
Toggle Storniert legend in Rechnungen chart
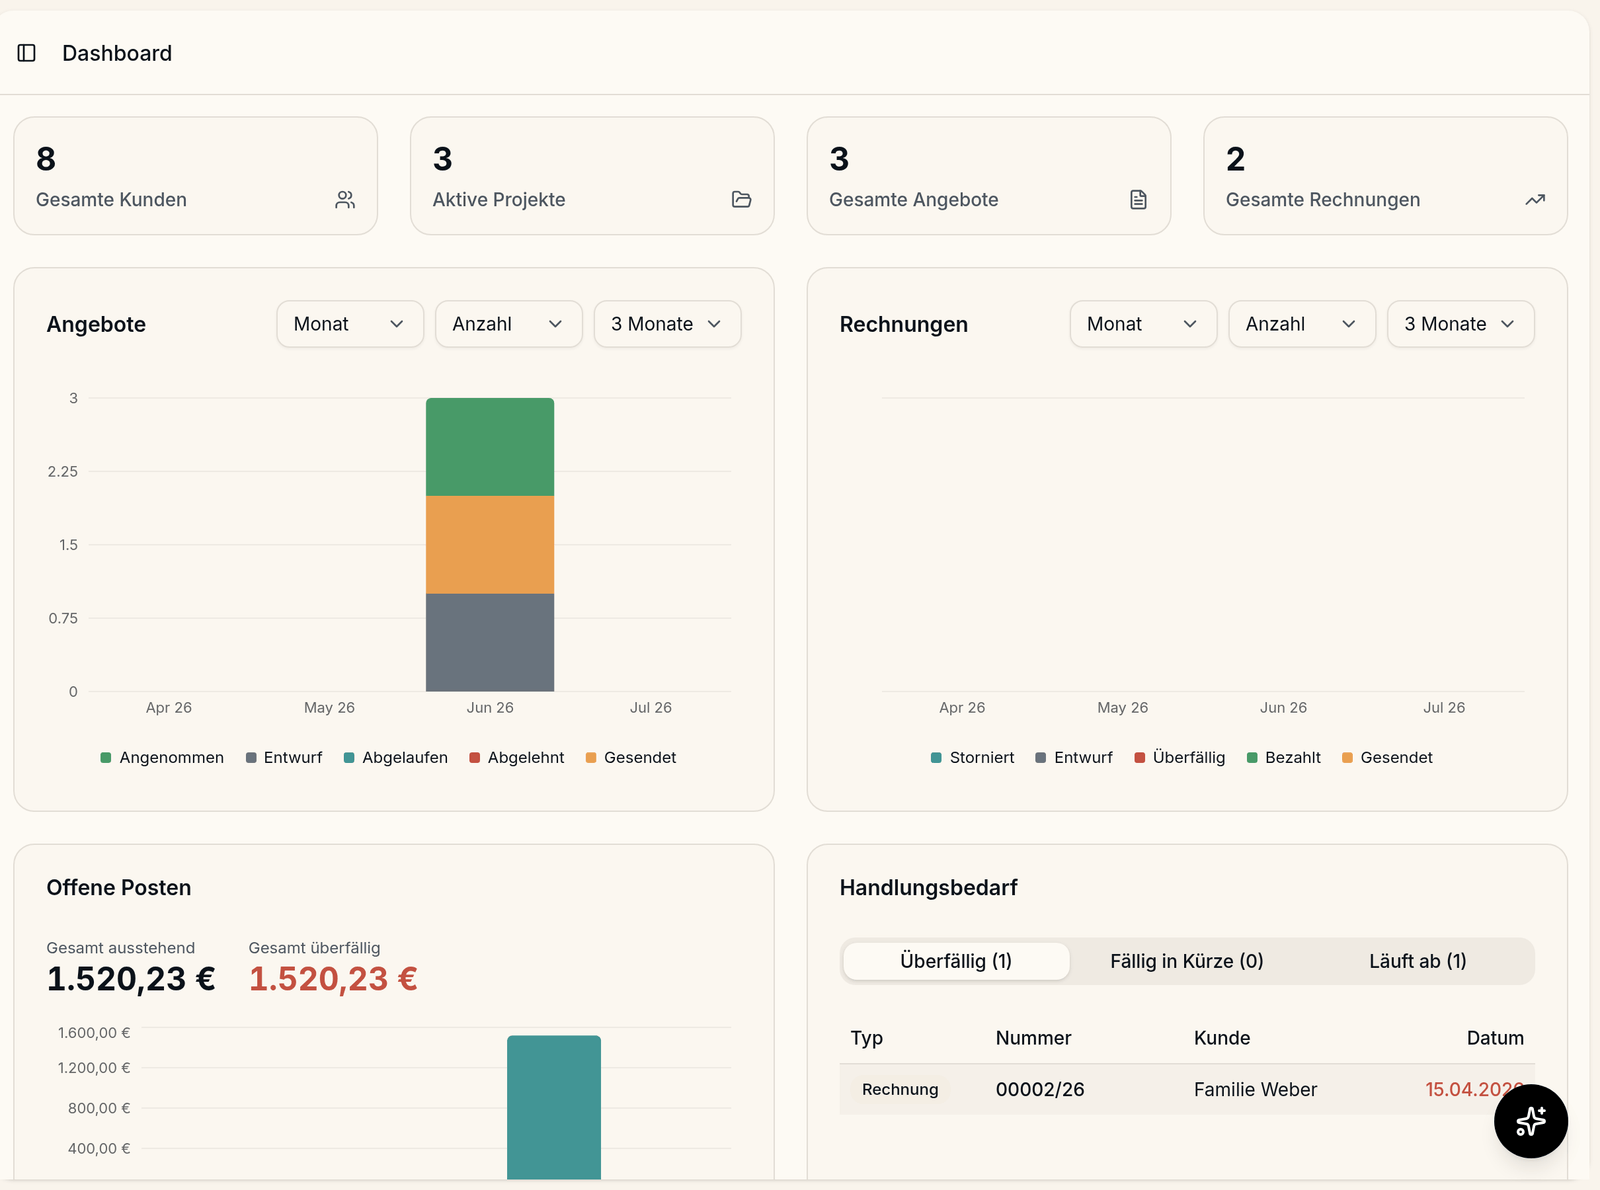[x=972, y=758]
